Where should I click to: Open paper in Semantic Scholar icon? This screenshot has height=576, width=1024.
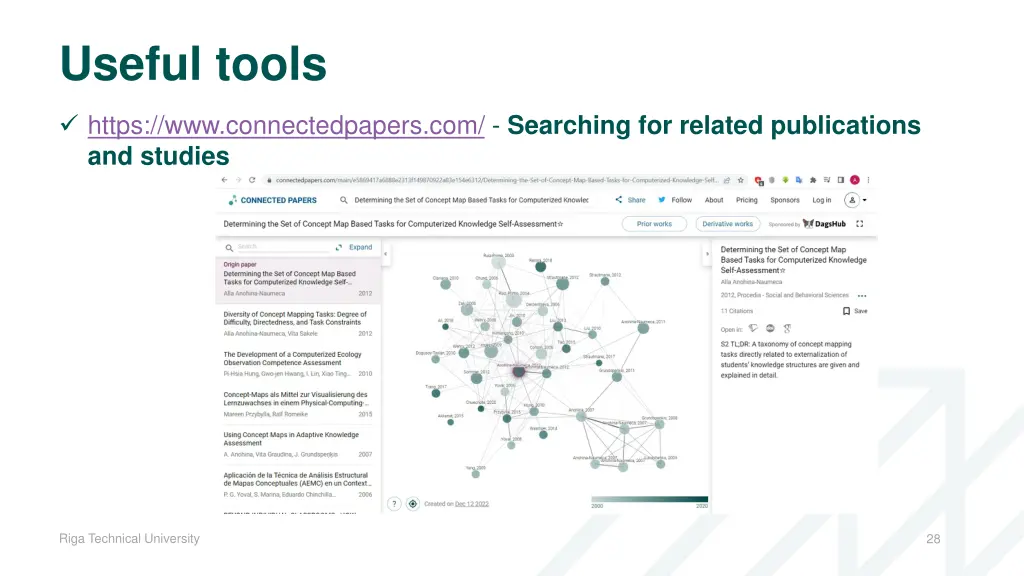coord(753,328)
